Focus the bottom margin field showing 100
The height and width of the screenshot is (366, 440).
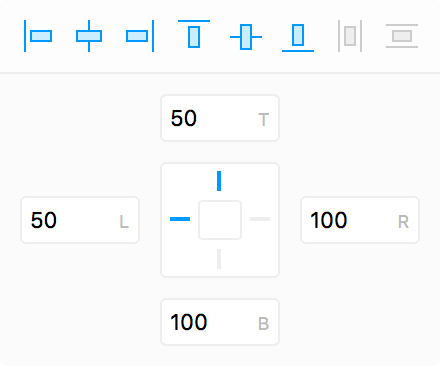[x=220, y=322]
